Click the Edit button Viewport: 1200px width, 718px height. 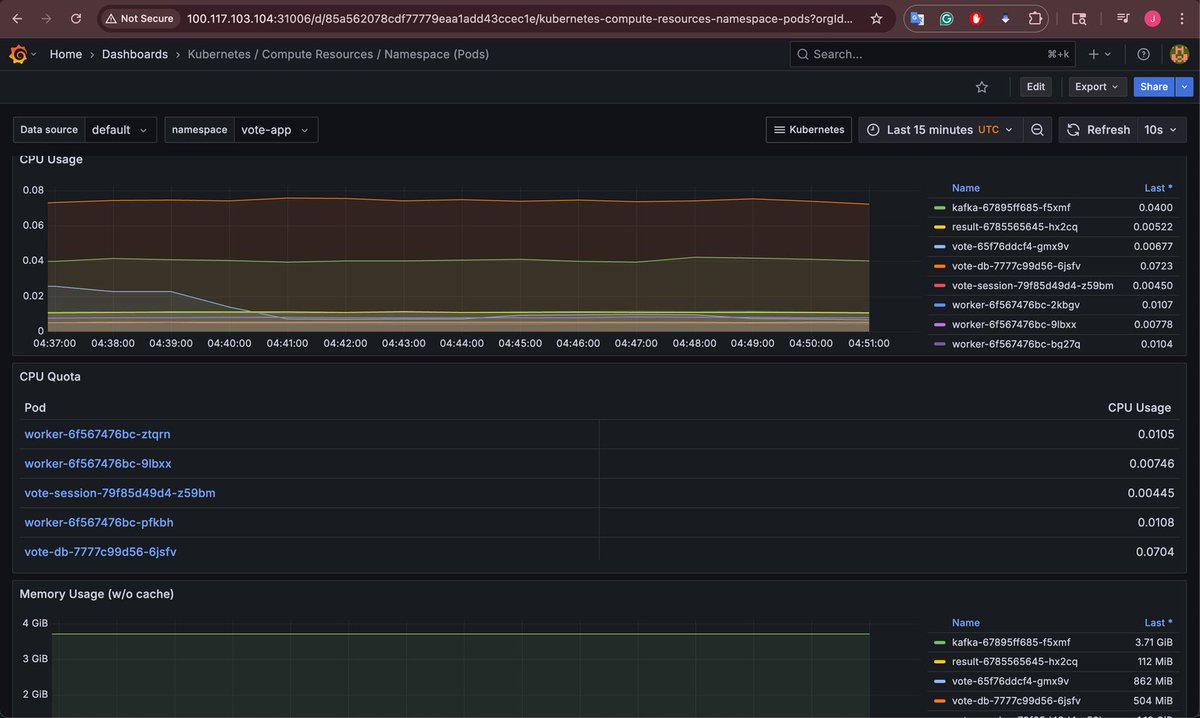1035,87
